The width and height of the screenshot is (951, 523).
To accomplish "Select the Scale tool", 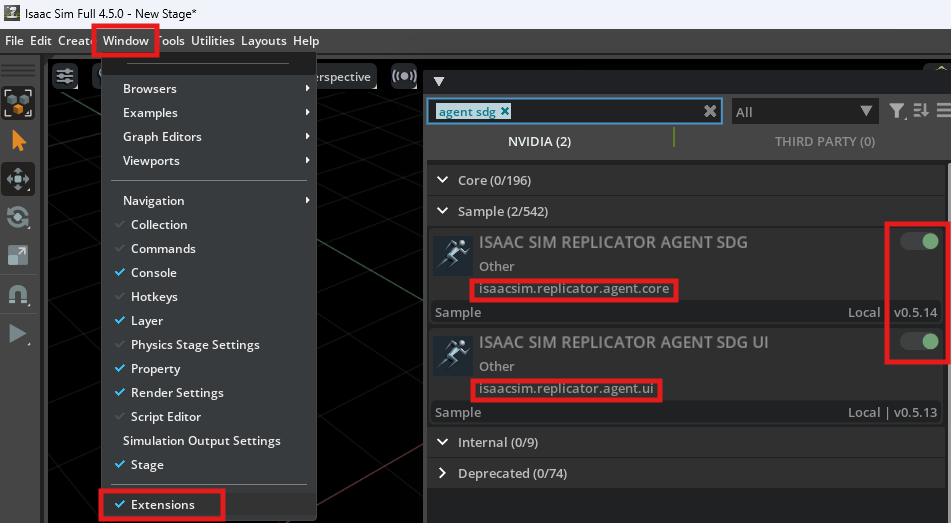I will pos(18,255).
